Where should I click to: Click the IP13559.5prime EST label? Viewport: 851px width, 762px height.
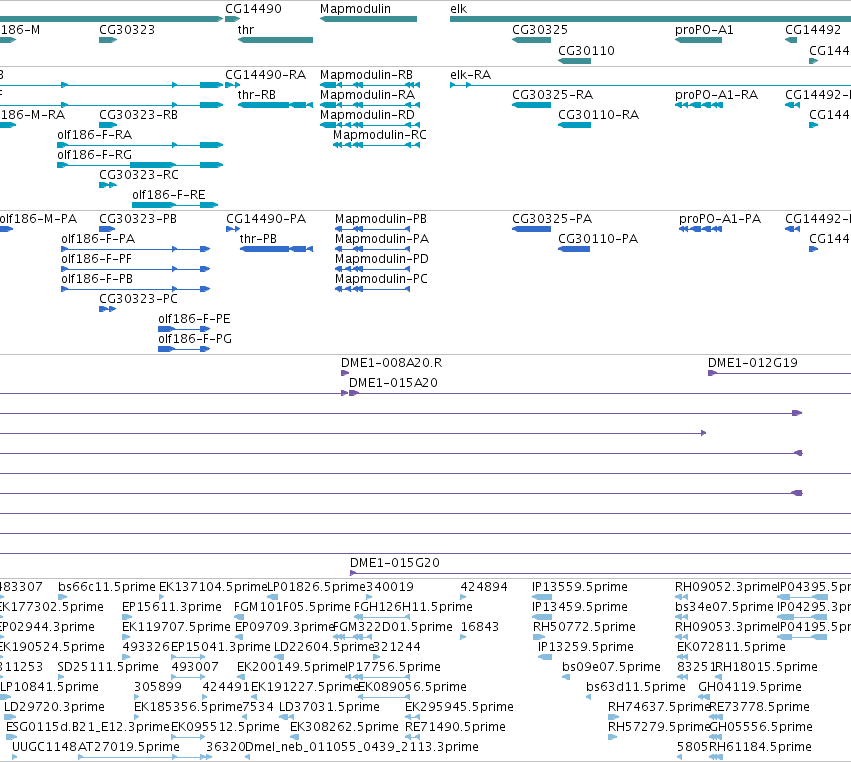tap(580, 587)
